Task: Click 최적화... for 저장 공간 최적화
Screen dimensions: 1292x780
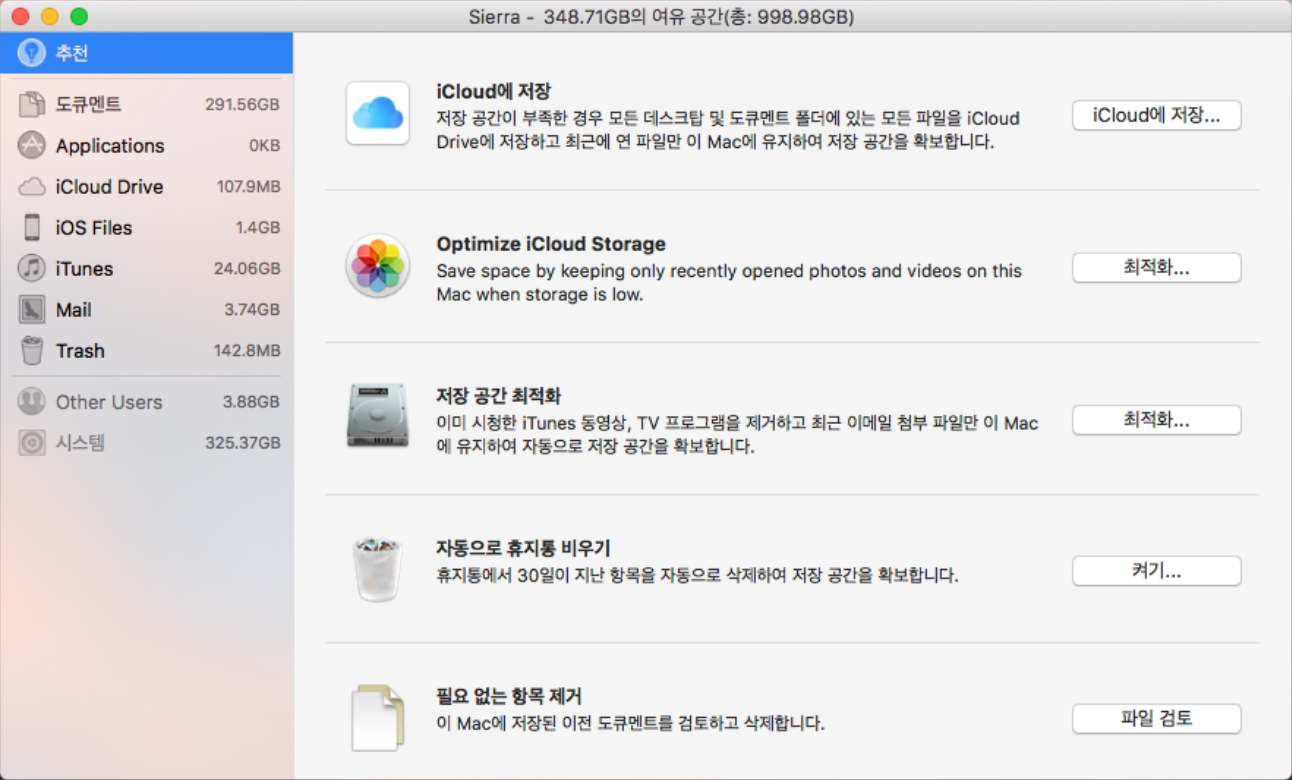Action: [x=1156, y=420]
